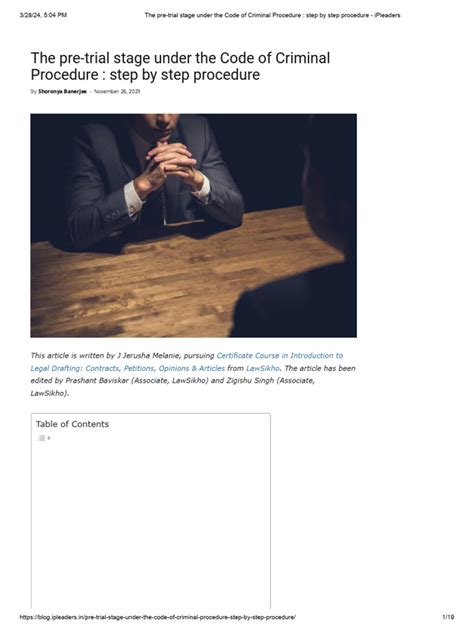Click the Zigishu Singh editor name
This screenshot has height=632, width=474.
[250, 380]
